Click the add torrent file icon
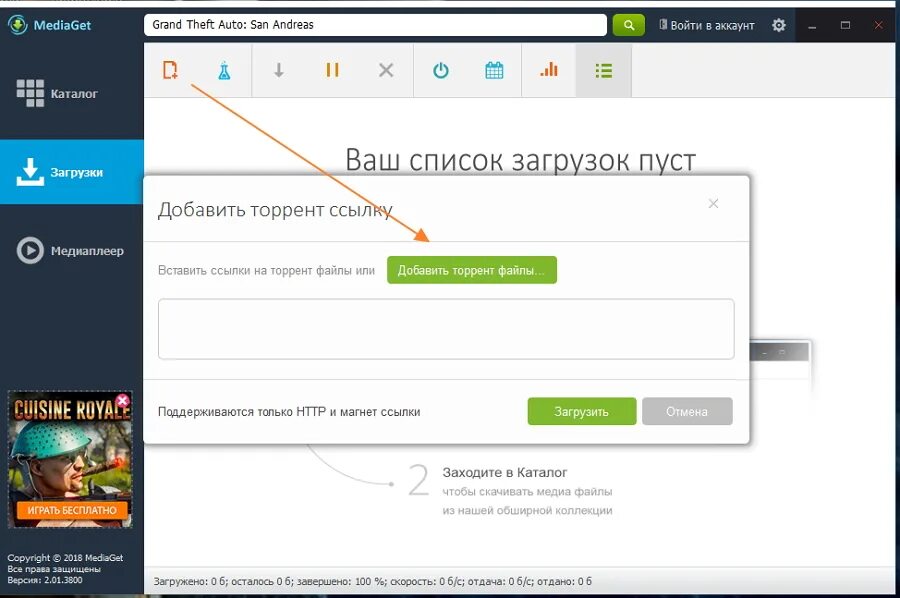Viewport: 900px width, 598px height. coord(170,70)
